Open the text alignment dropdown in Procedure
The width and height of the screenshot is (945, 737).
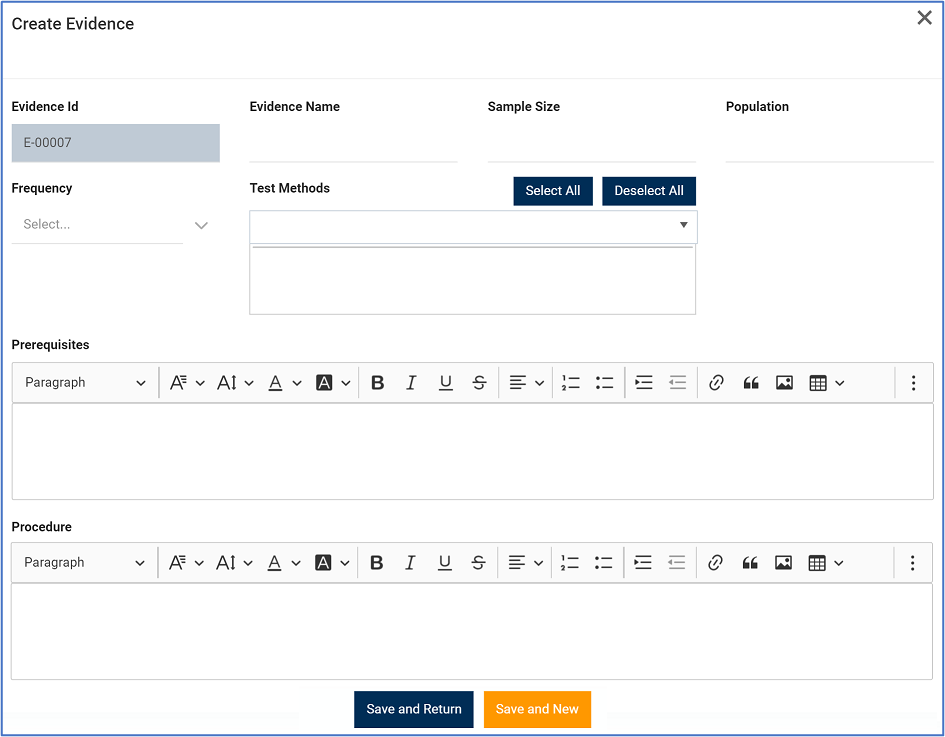[525, 562]
